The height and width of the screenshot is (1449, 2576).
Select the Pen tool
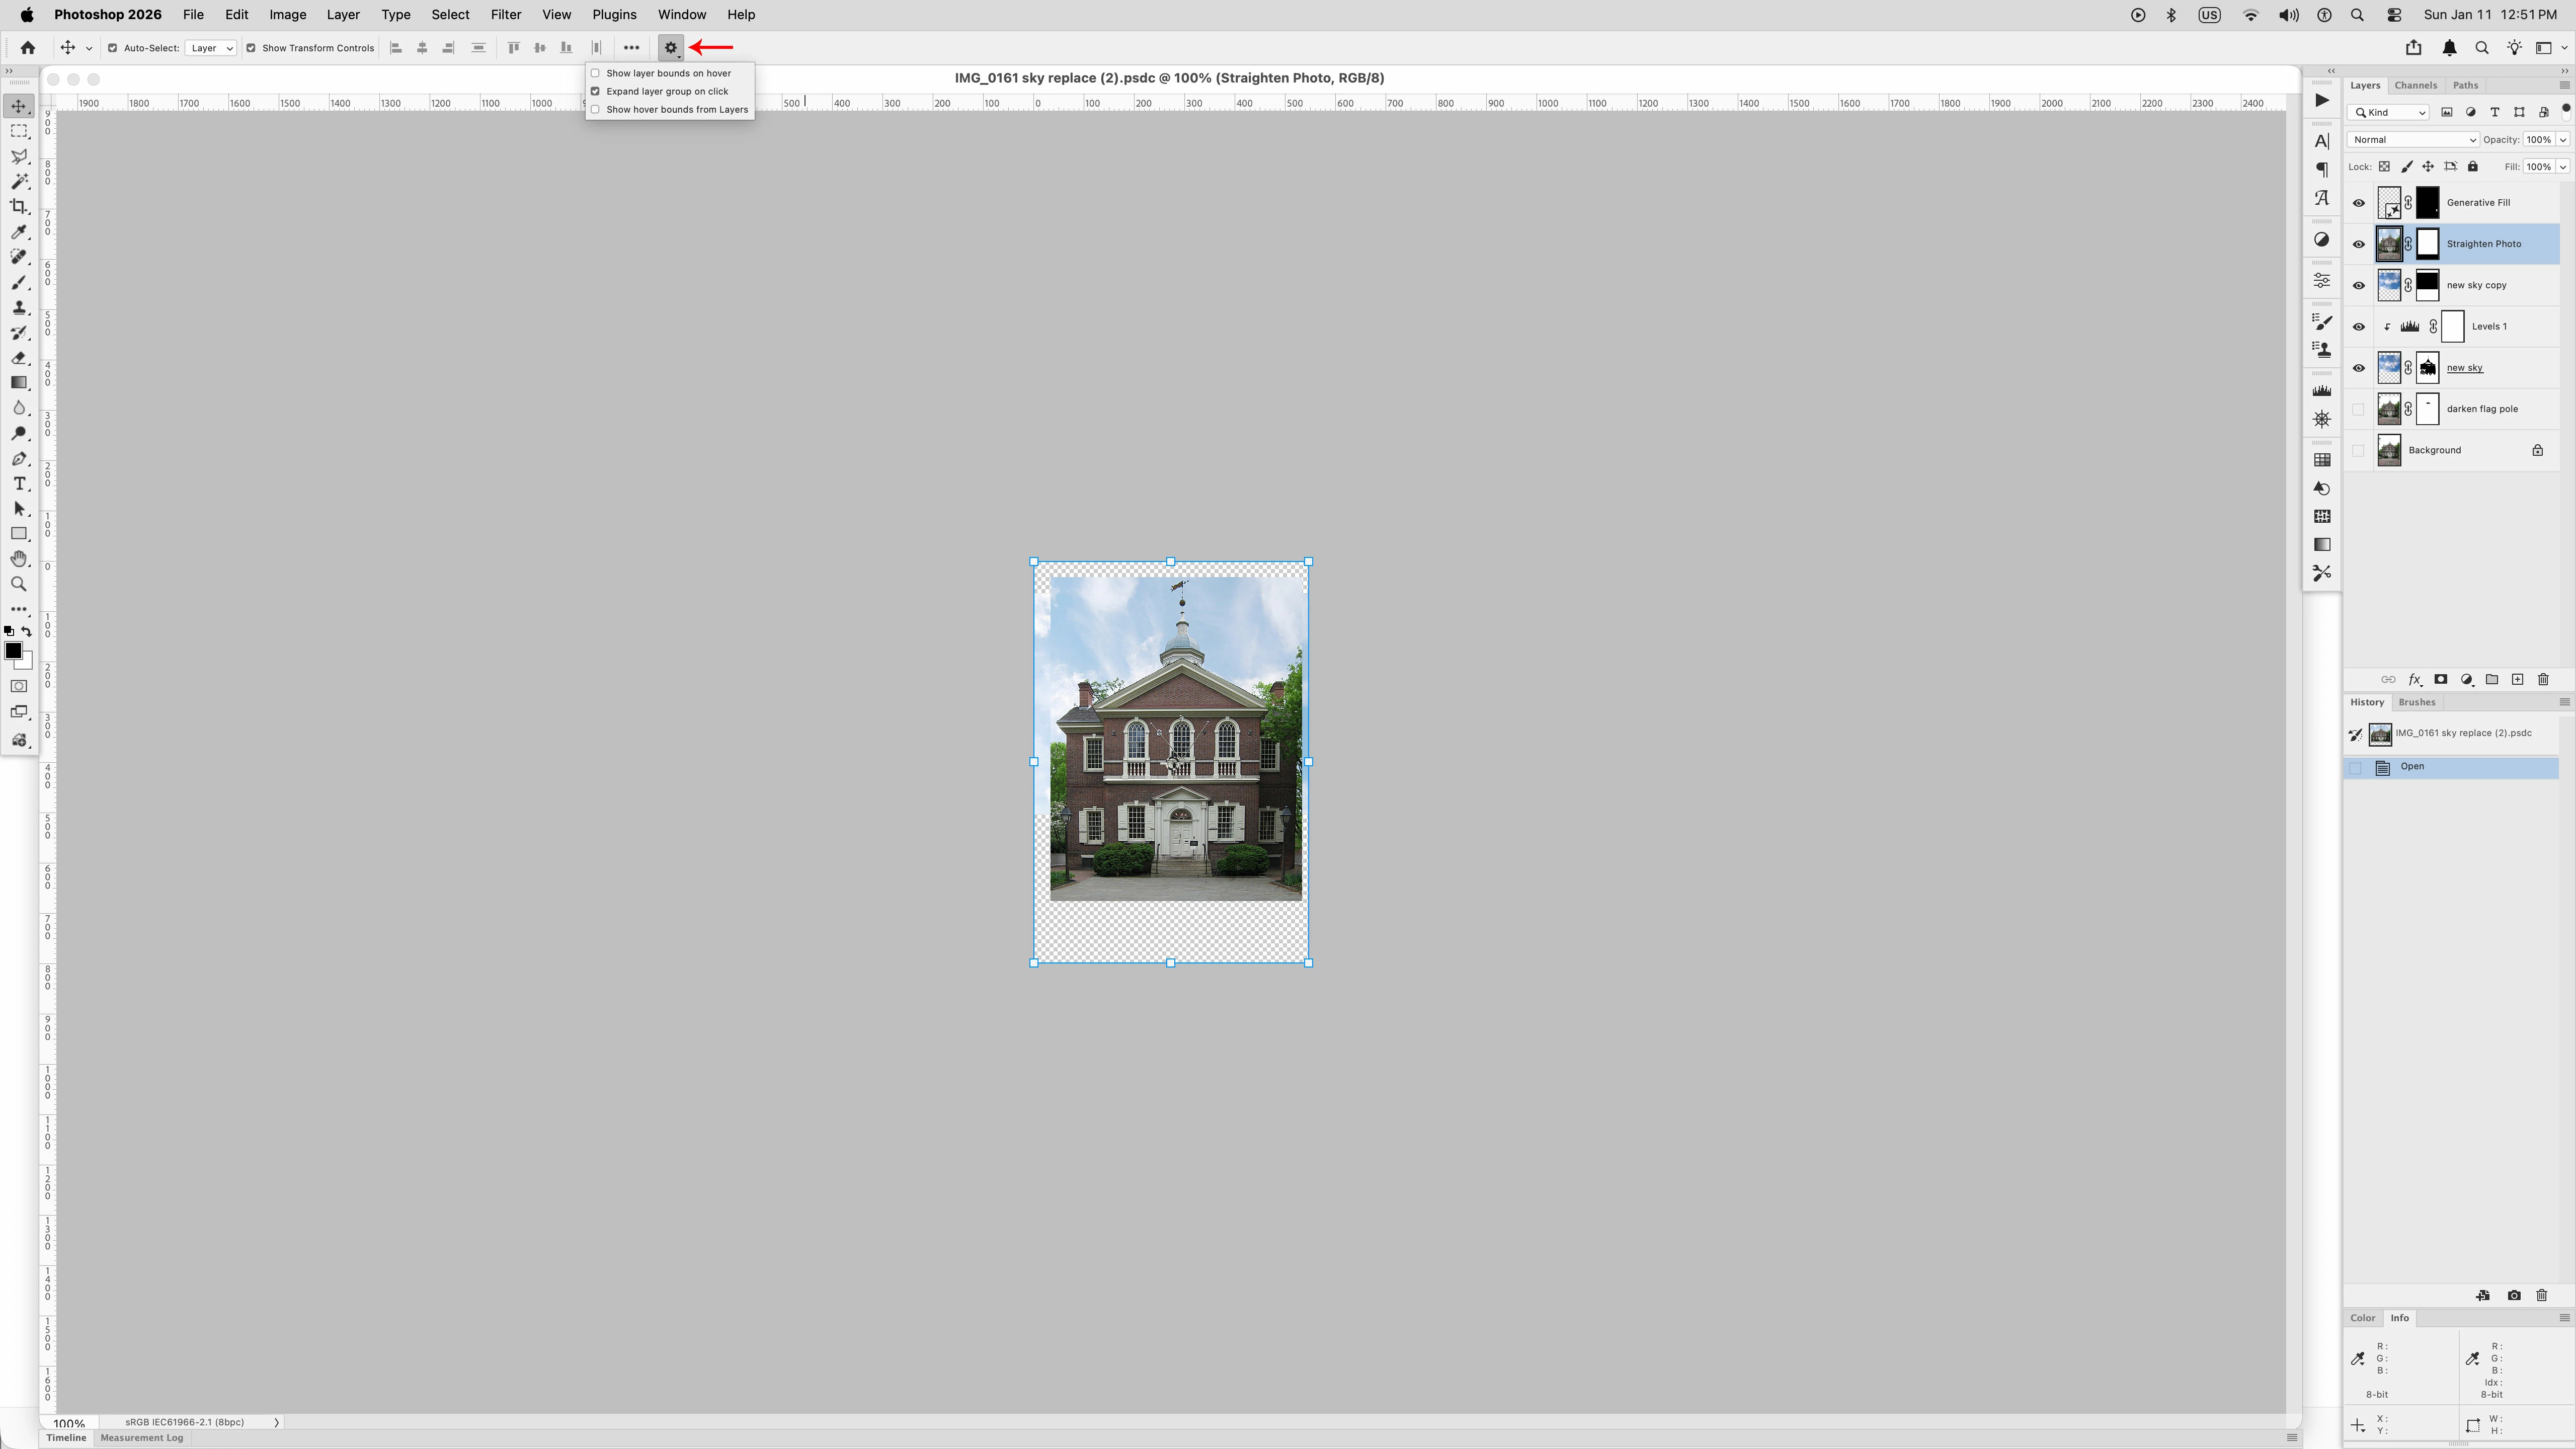coord(19,459)
